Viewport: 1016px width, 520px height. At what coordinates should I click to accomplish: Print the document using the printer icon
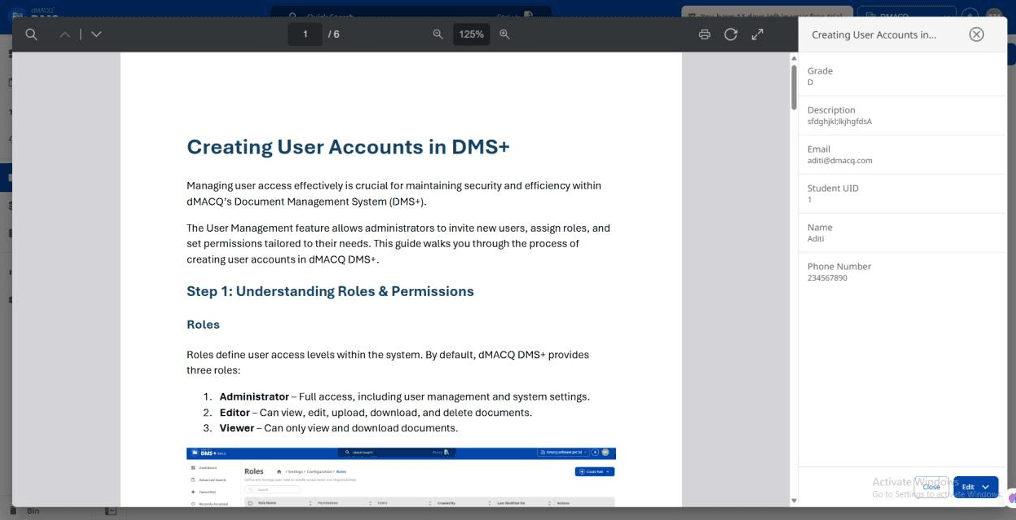click(705, 34)
